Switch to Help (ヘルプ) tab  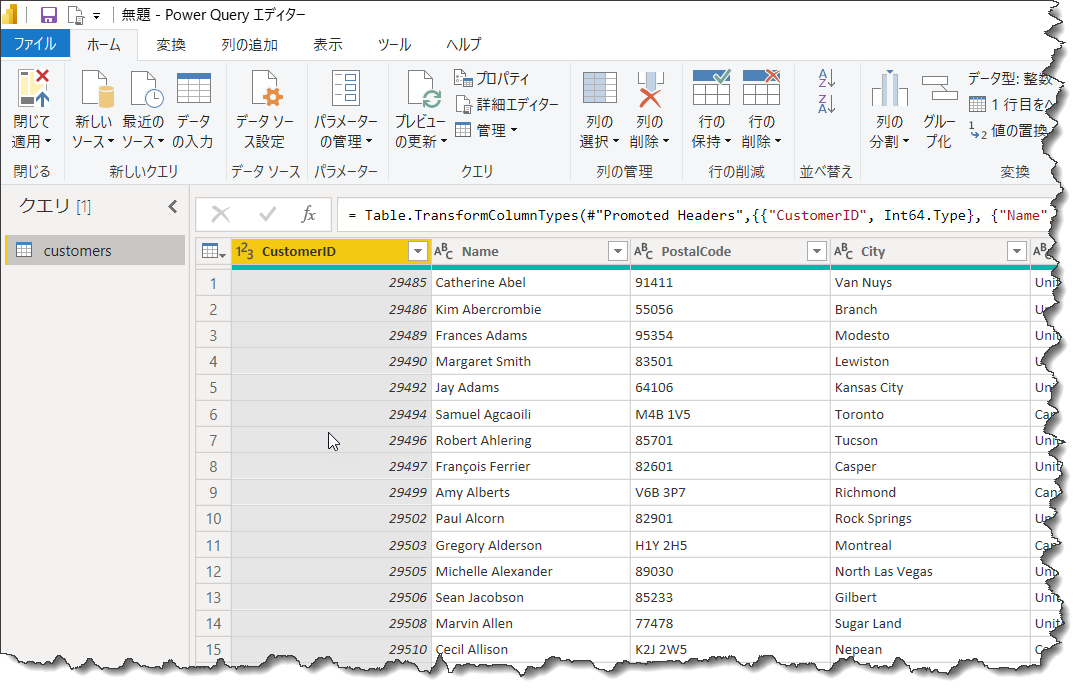(x=464, y=45)
